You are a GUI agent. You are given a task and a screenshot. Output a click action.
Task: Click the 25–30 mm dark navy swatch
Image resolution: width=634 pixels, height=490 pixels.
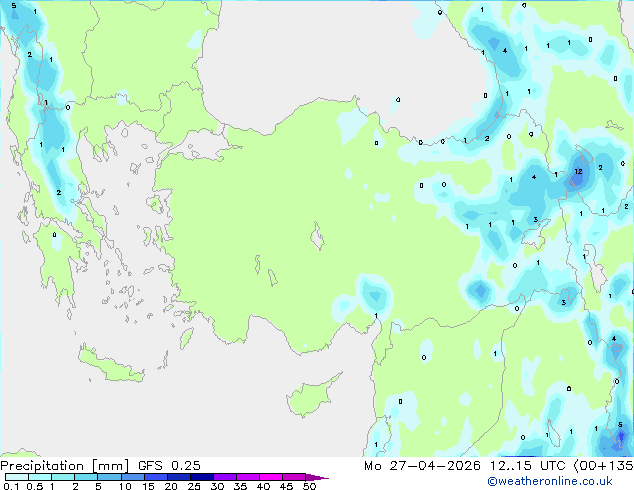[201, 477]
